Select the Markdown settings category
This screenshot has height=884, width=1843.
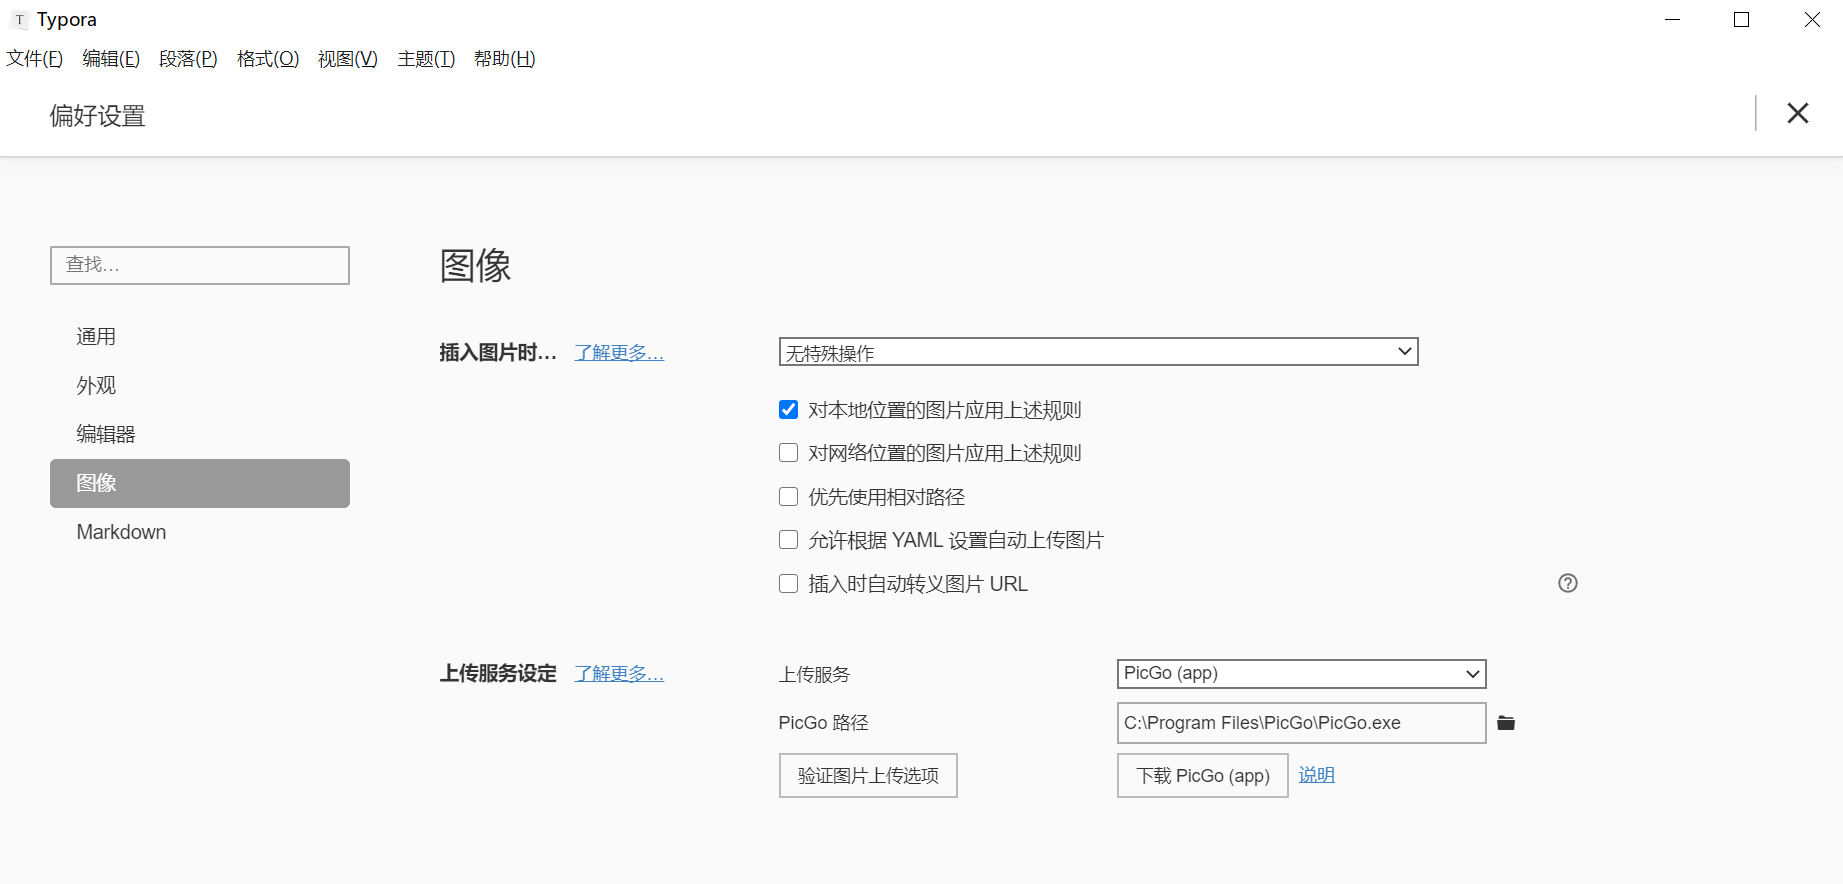[x=200, y=532]
